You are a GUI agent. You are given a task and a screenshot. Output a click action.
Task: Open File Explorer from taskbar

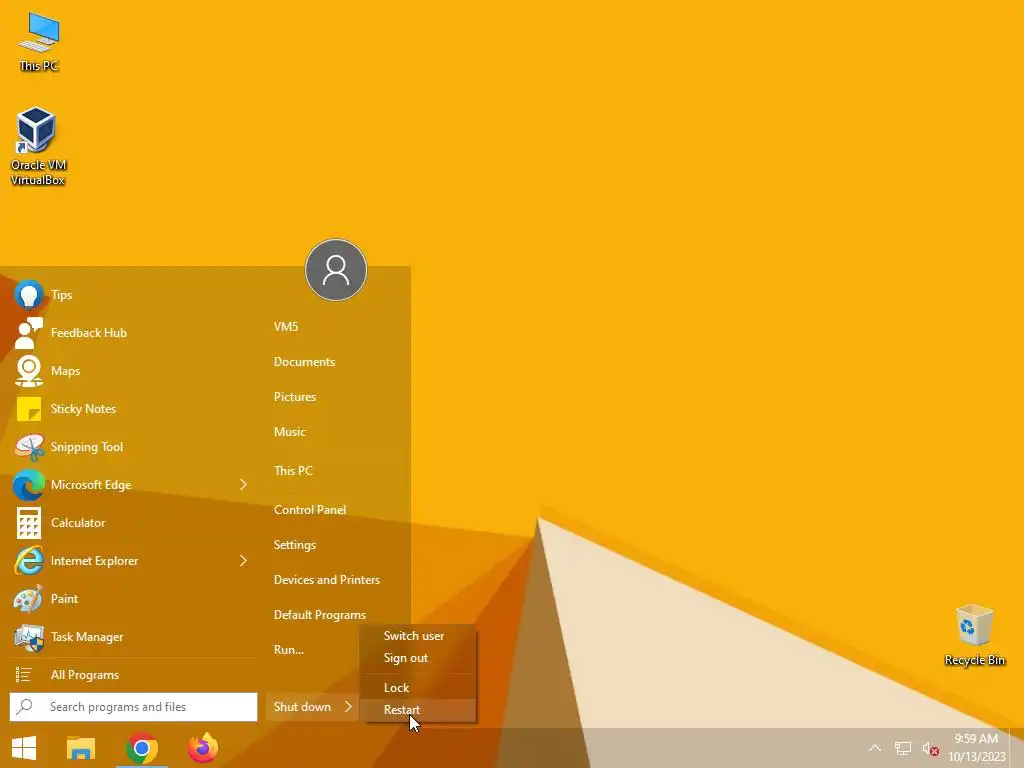coord(81,748)
